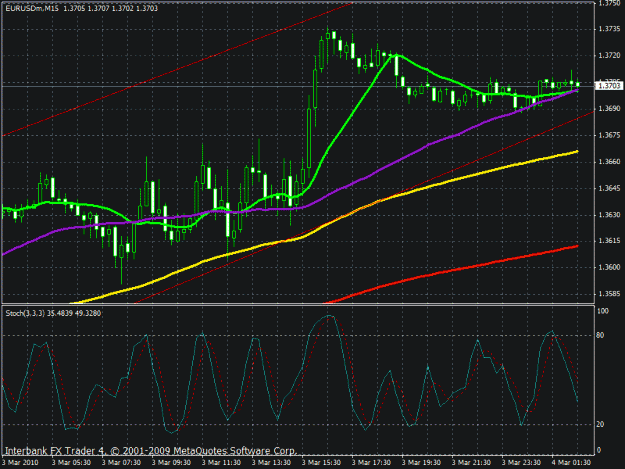Click the stochastic 100 level label
The height and width of the screenshot is (469, 625).
pos(603,311)
